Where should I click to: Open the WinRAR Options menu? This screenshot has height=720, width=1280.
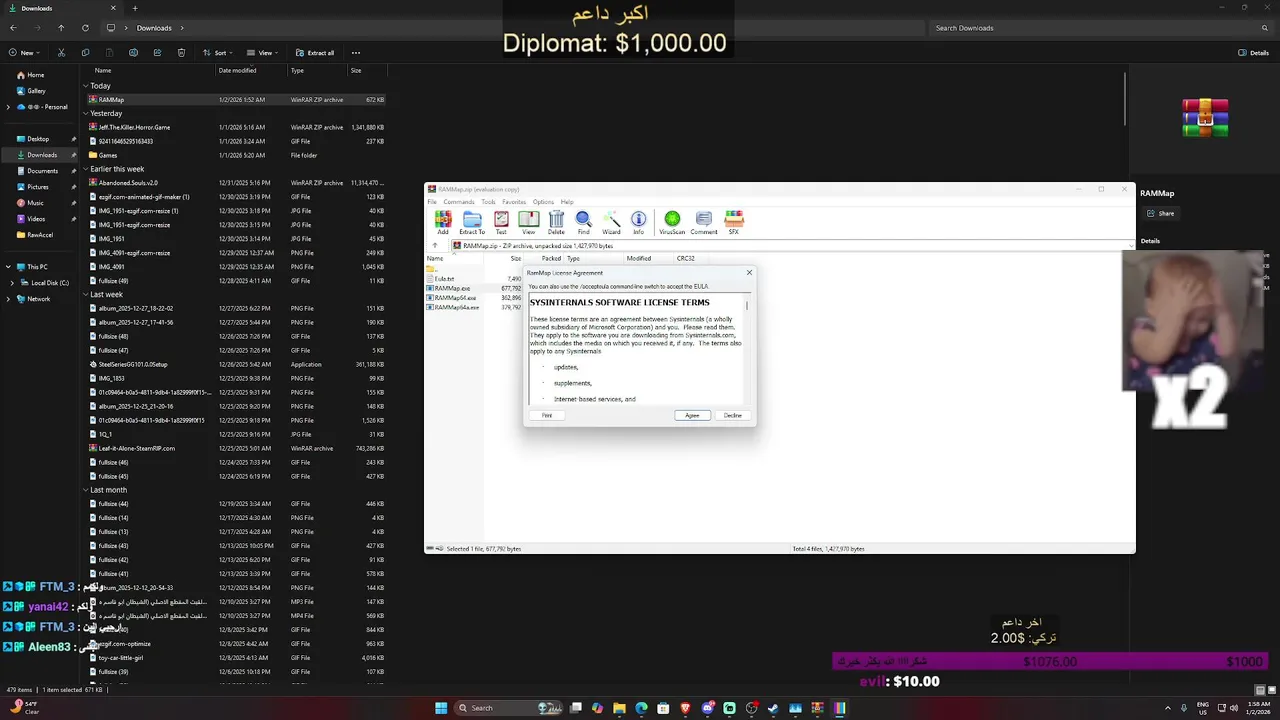(543, 202)
